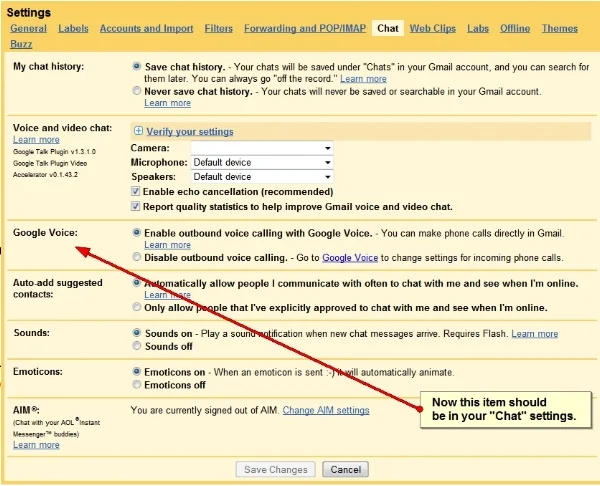The height and width of the screenshot is (486, 600).
Task: Open Change AIM settings link
Action: [x=326, y=410]
